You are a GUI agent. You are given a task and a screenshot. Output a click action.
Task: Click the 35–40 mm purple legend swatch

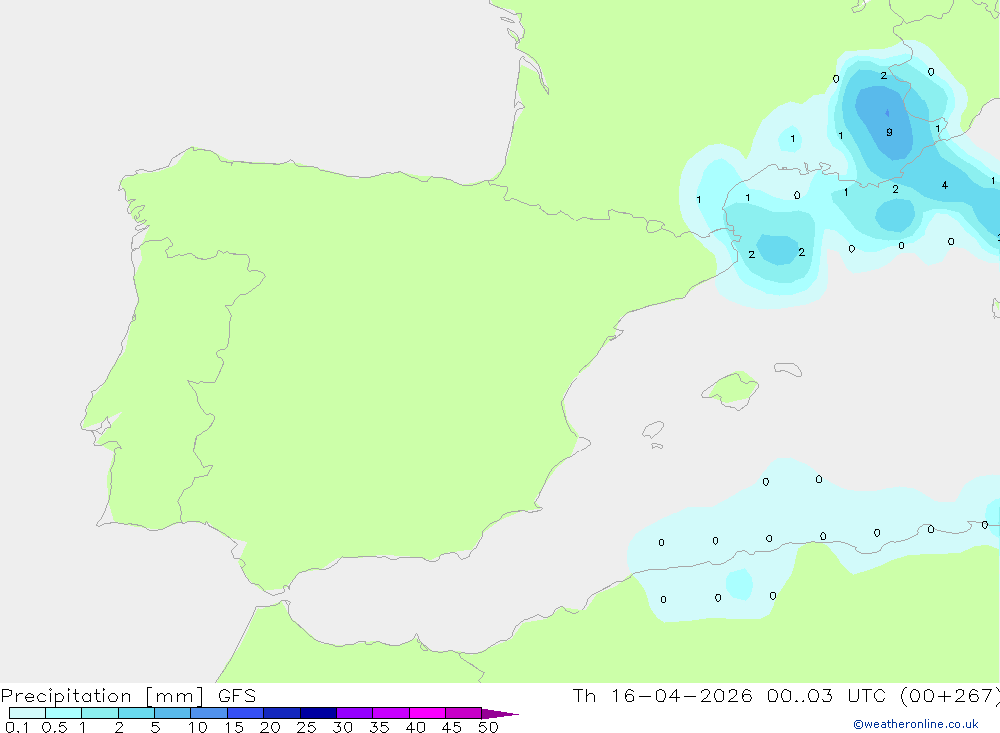[x=390, y=713]
